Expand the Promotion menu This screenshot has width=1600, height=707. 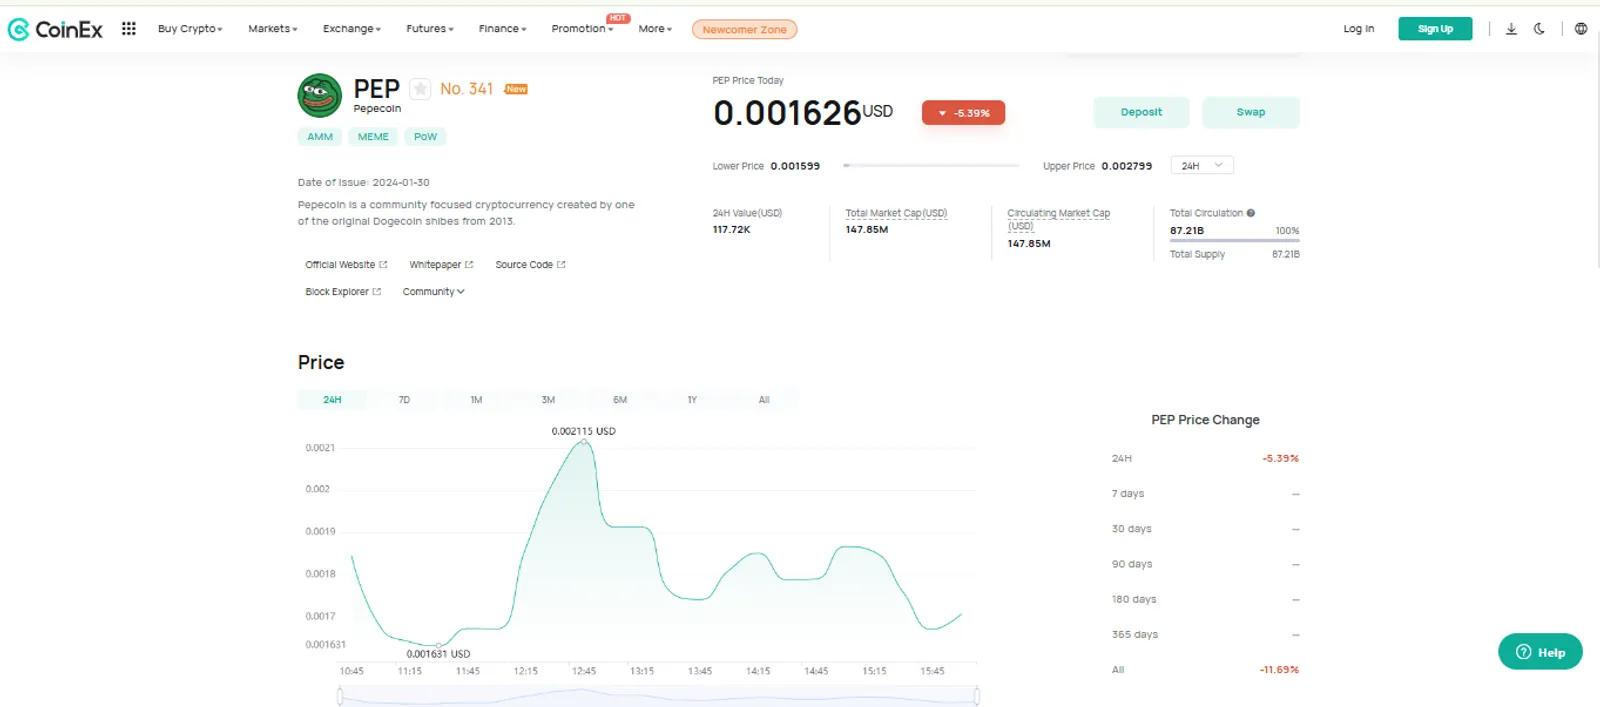coord(582,29)
